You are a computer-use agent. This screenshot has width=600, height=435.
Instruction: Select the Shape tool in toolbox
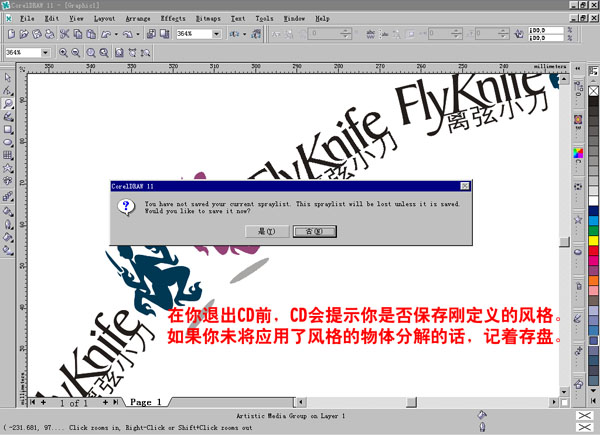click(8, 91)
